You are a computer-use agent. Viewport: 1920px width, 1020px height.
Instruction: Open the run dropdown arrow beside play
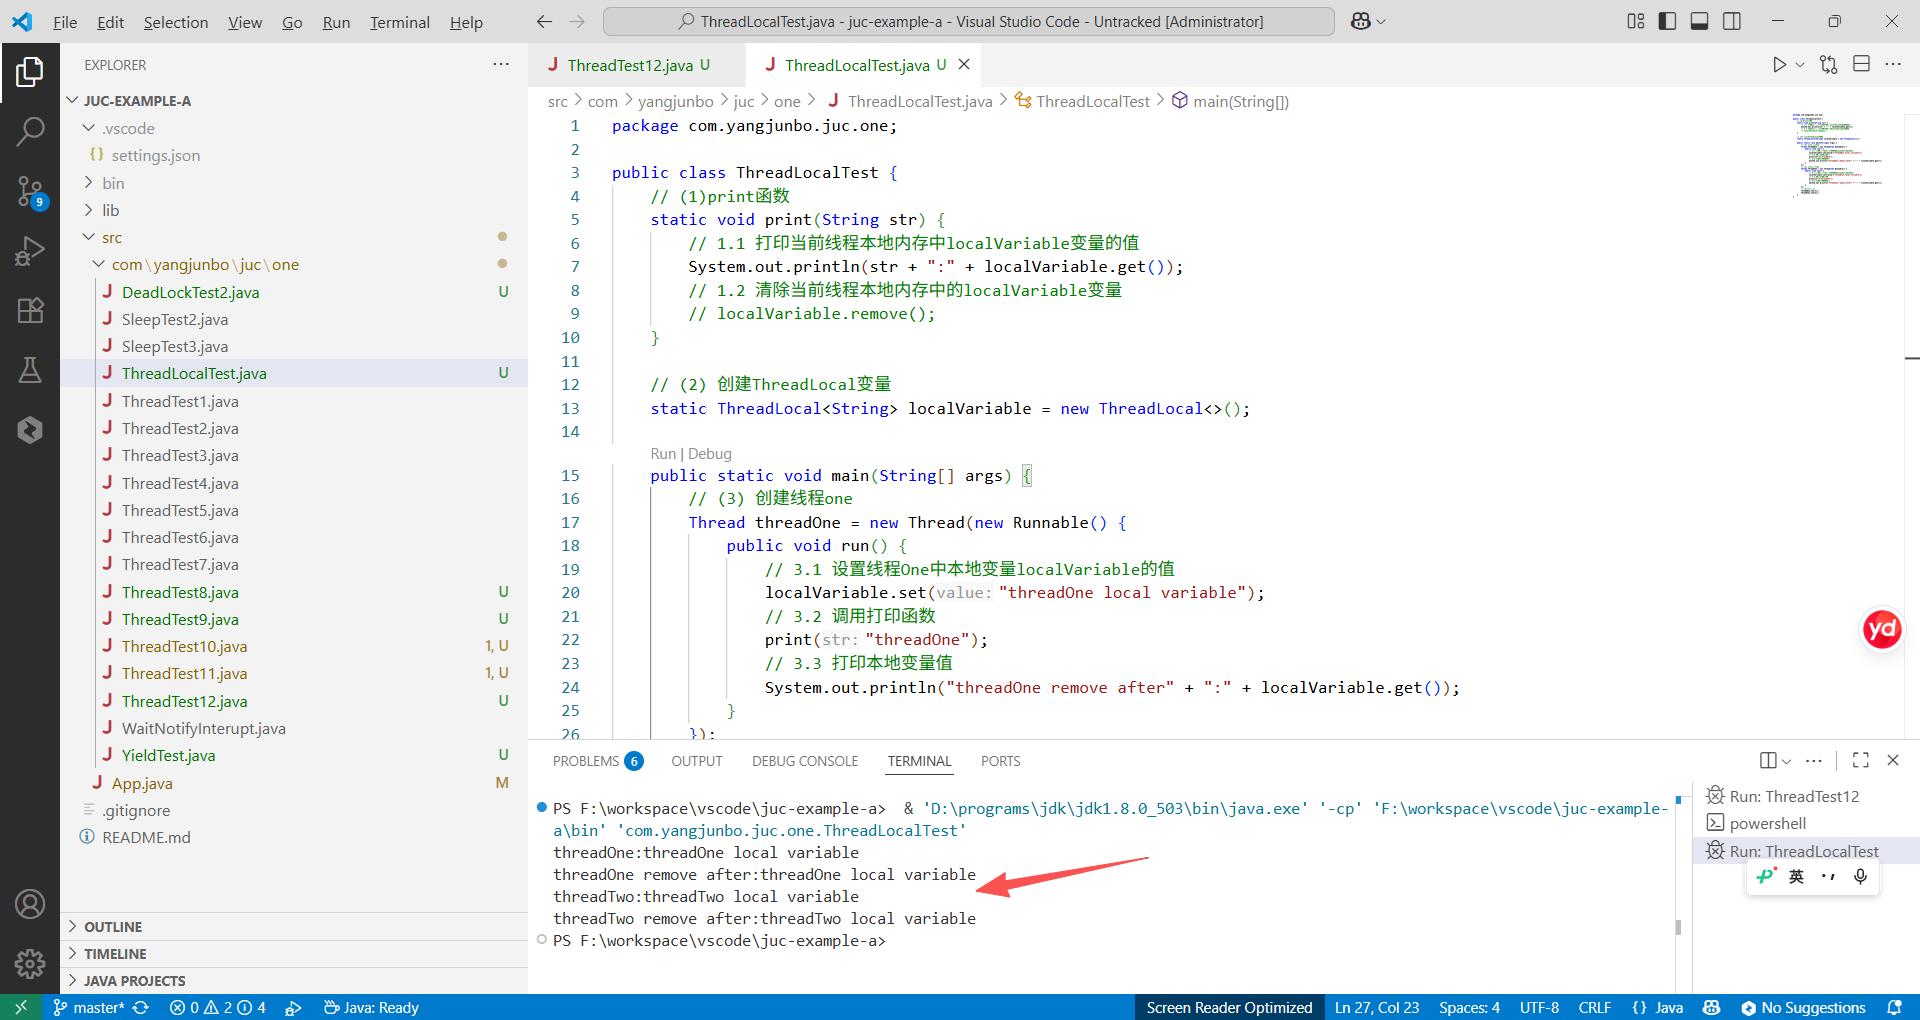pyautogui.click(x=1800, y=65)
